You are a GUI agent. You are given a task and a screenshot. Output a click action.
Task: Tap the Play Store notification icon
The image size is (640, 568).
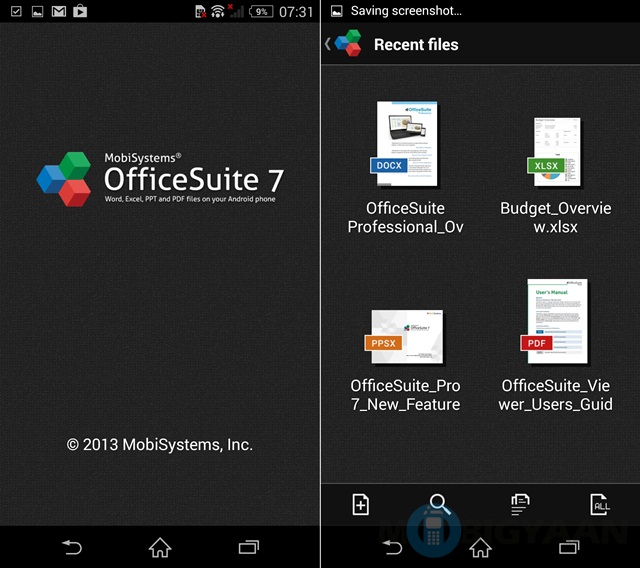[80, 11]
